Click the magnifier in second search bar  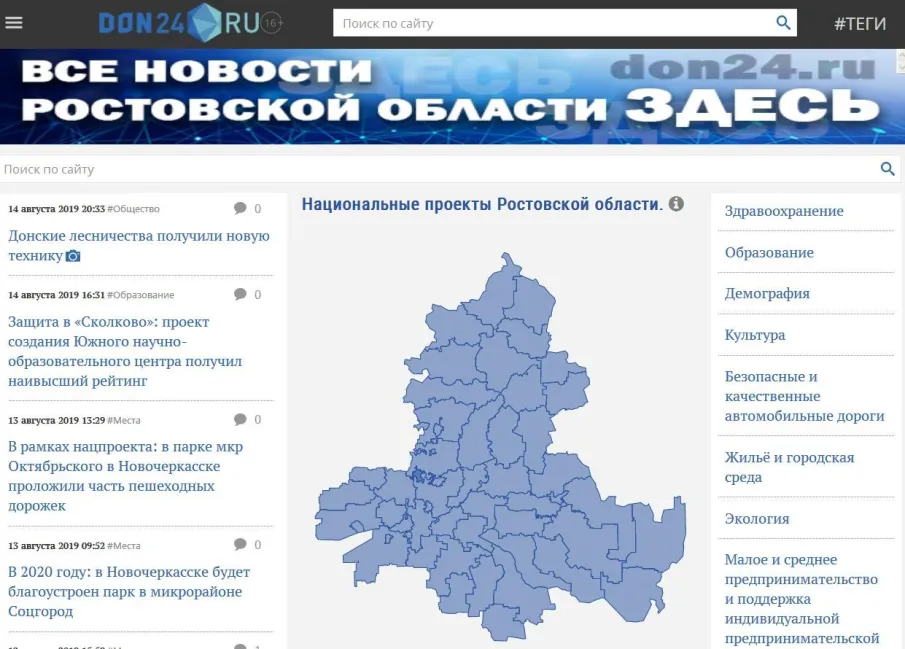click(887, 169)
